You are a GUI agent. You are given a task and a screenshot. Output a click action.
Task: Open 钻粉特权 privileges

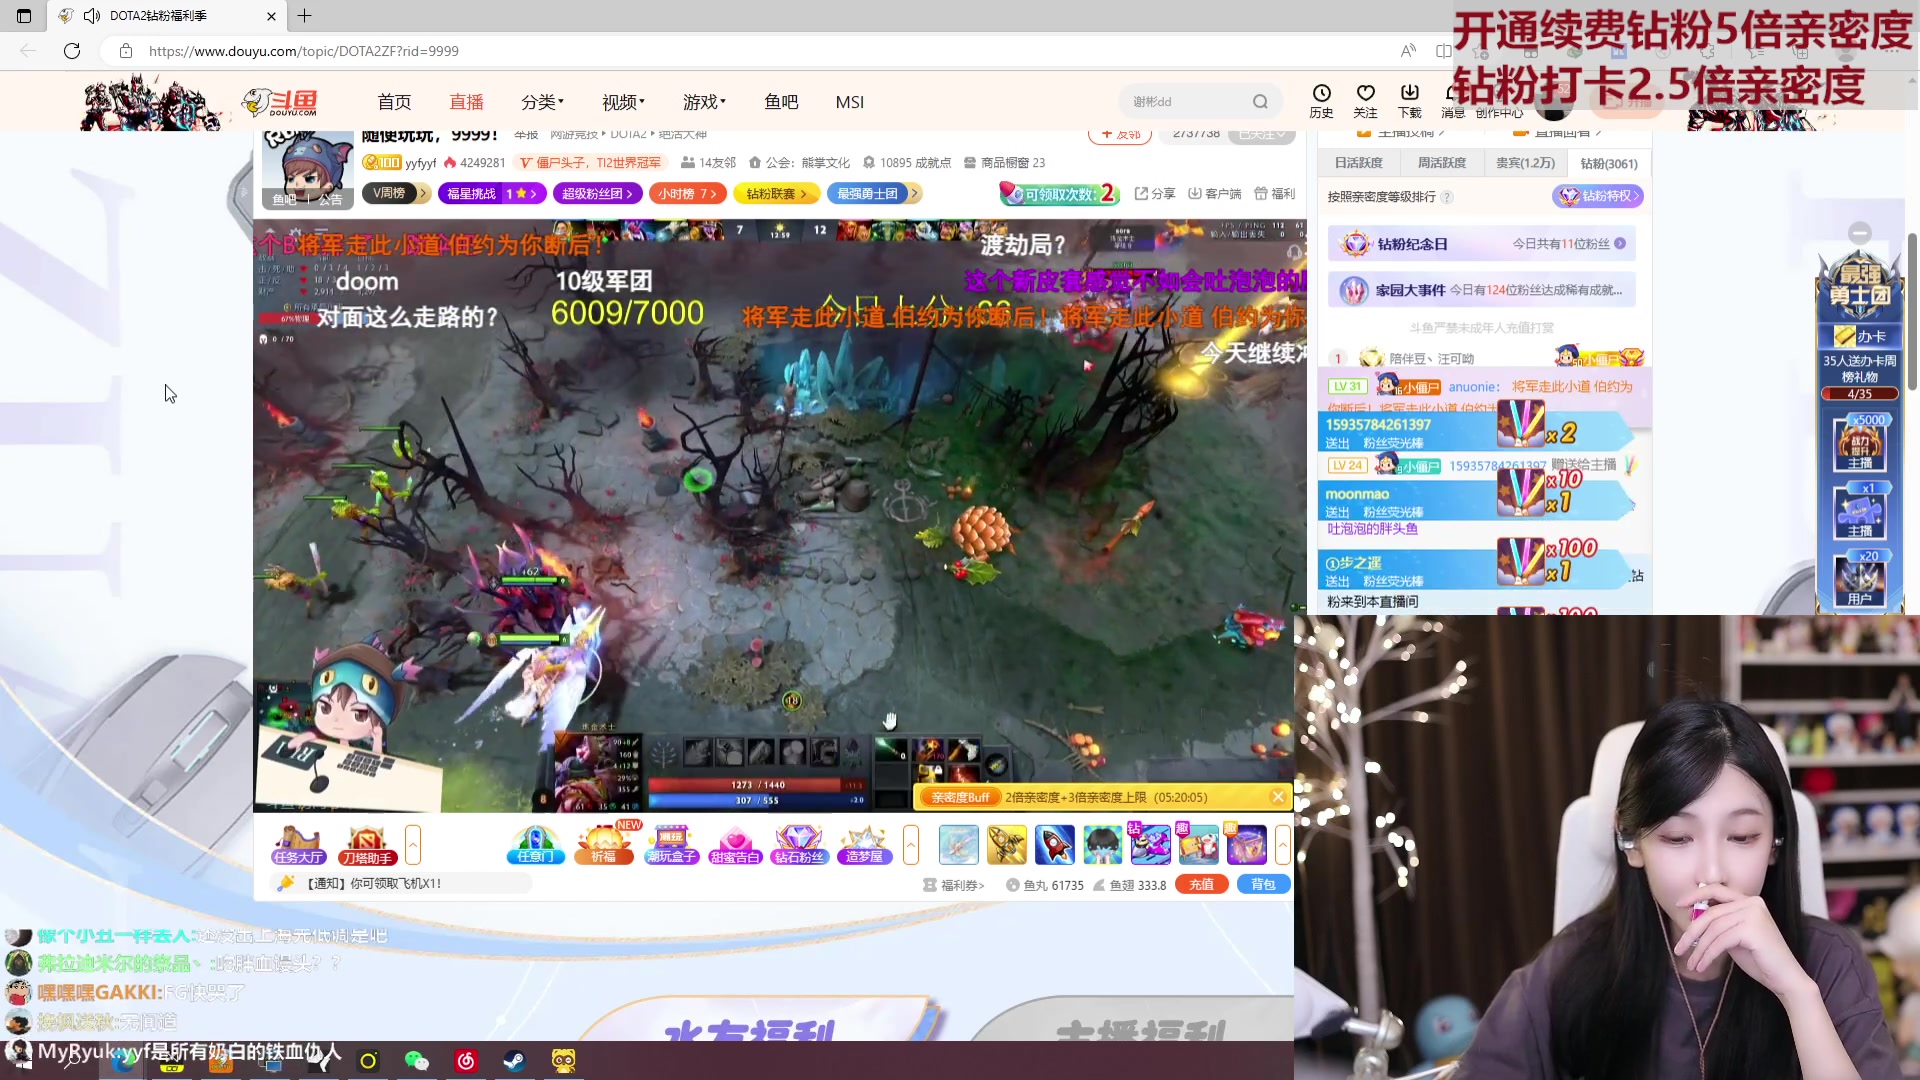(1598, 196)
